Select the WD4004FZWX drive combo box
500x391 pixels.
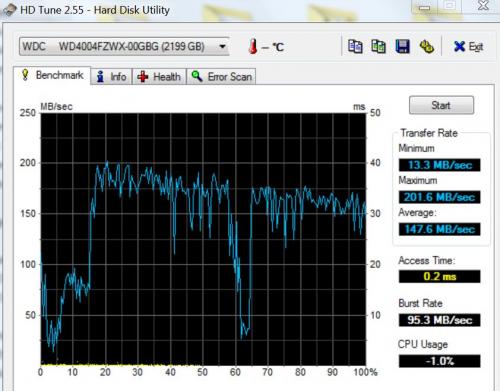click(124, 46)
